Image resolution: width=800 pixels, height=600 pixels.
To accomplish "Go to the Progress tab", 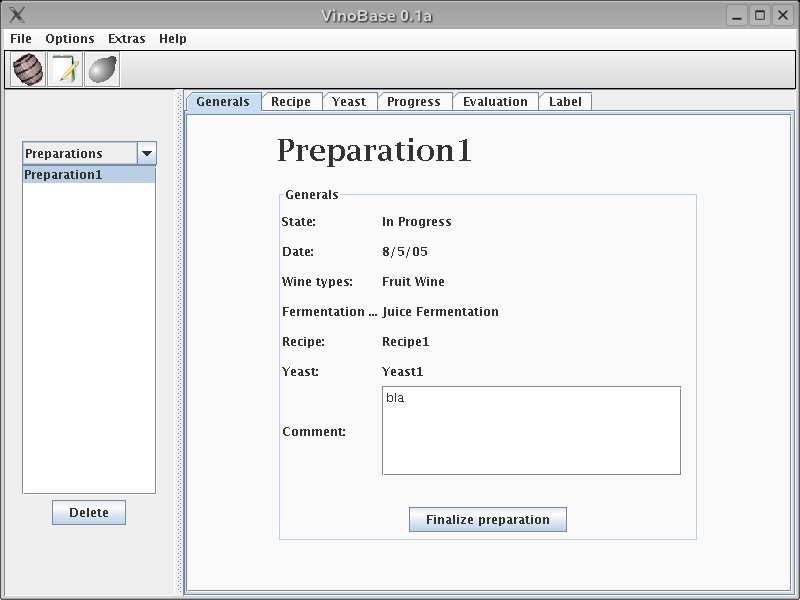I will click(x=414, y=102).
